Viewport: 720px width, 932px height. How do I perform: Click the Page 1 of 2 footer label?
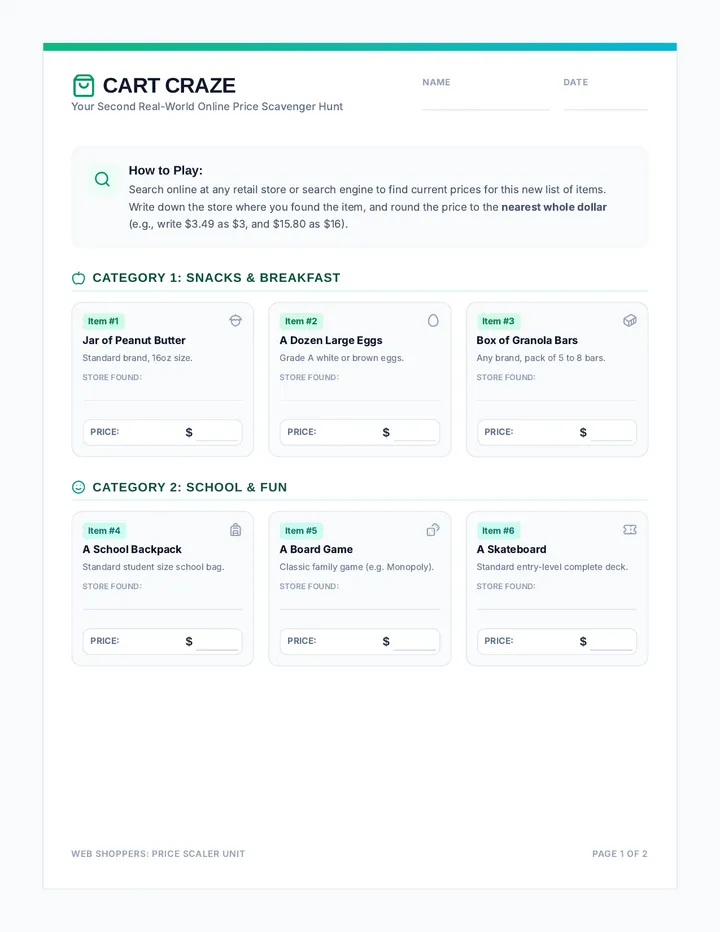[620, 854]
